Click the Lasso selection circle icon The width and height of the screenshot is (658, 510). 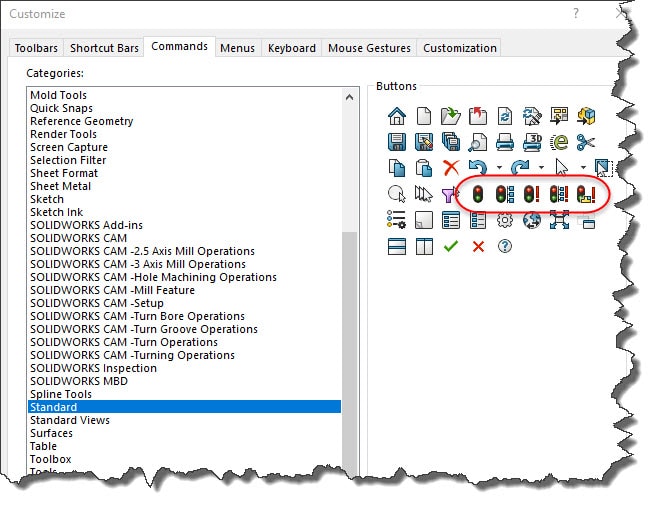pyautogui.click(x=397, y=194)
